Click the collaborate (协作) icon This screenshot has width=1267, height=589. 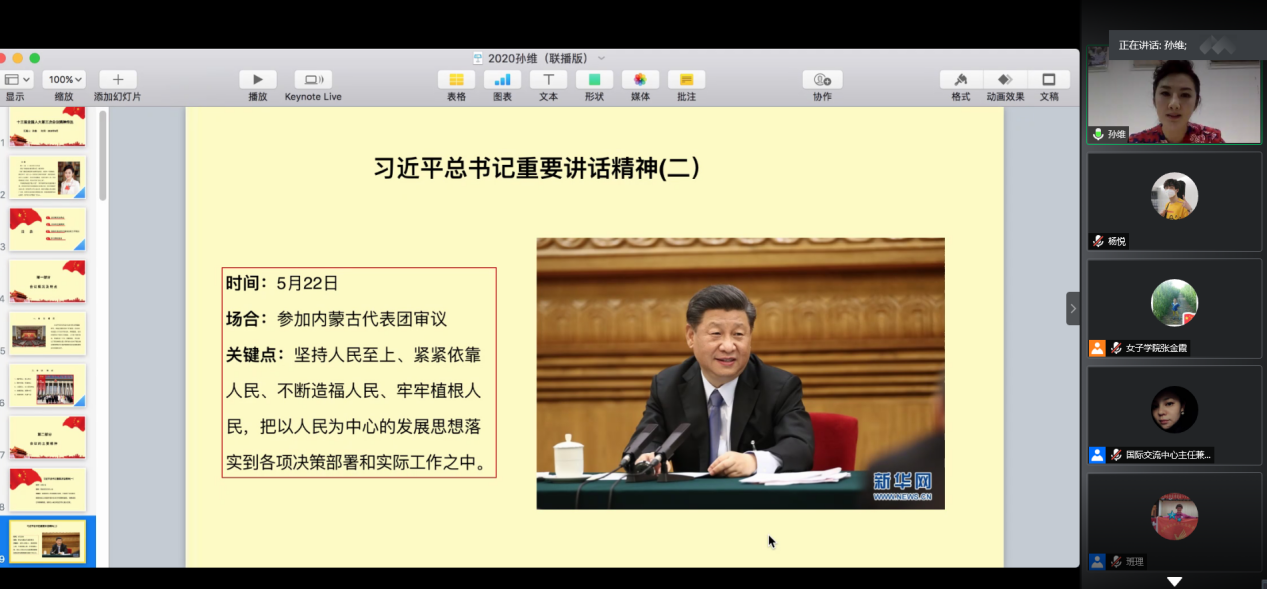[x=822, y=80]
